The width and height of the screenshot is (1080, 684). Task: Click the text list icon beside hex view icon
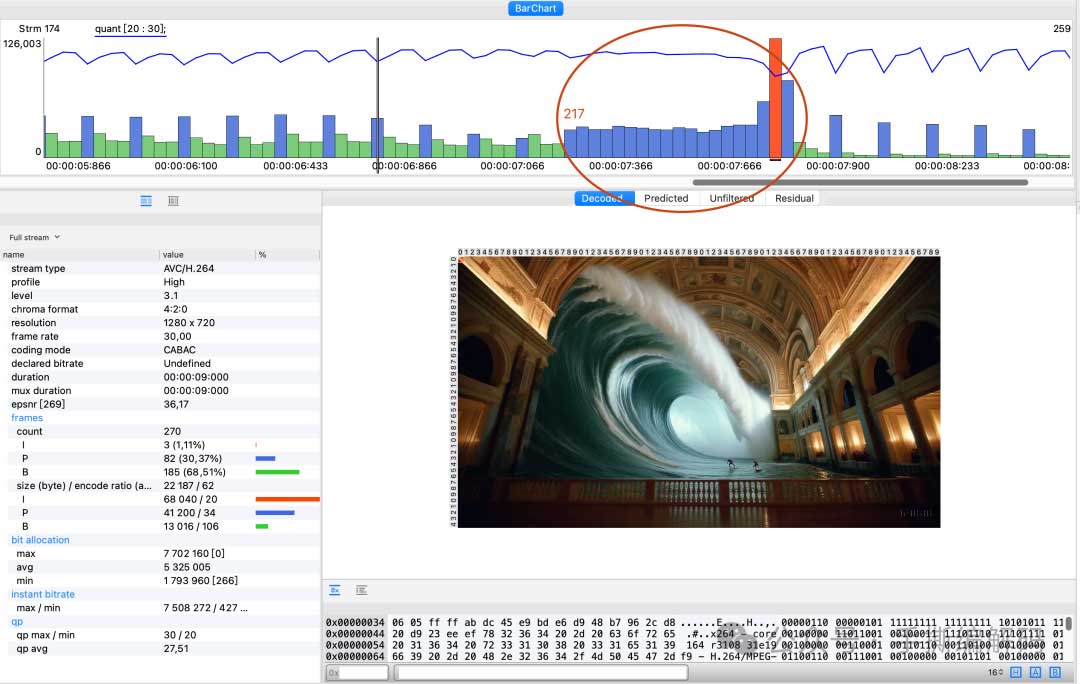click(x=362, y=590)
